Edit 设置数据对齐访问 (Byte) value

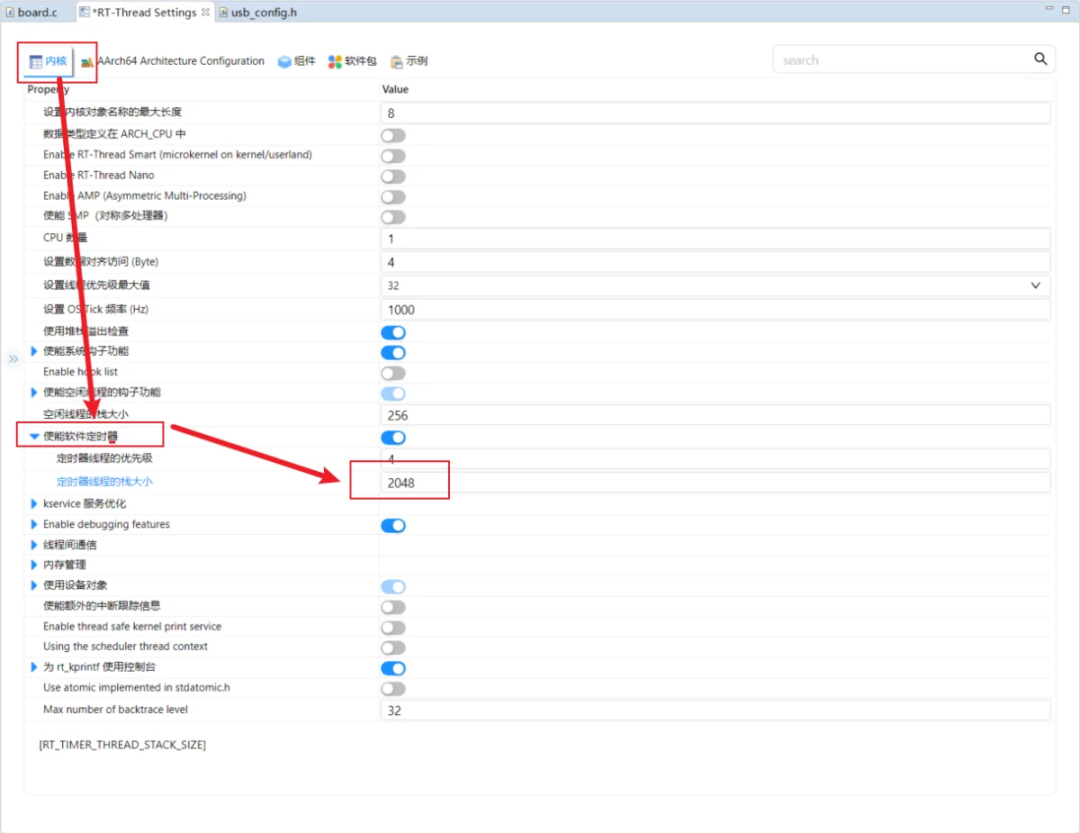click(715, 262)
